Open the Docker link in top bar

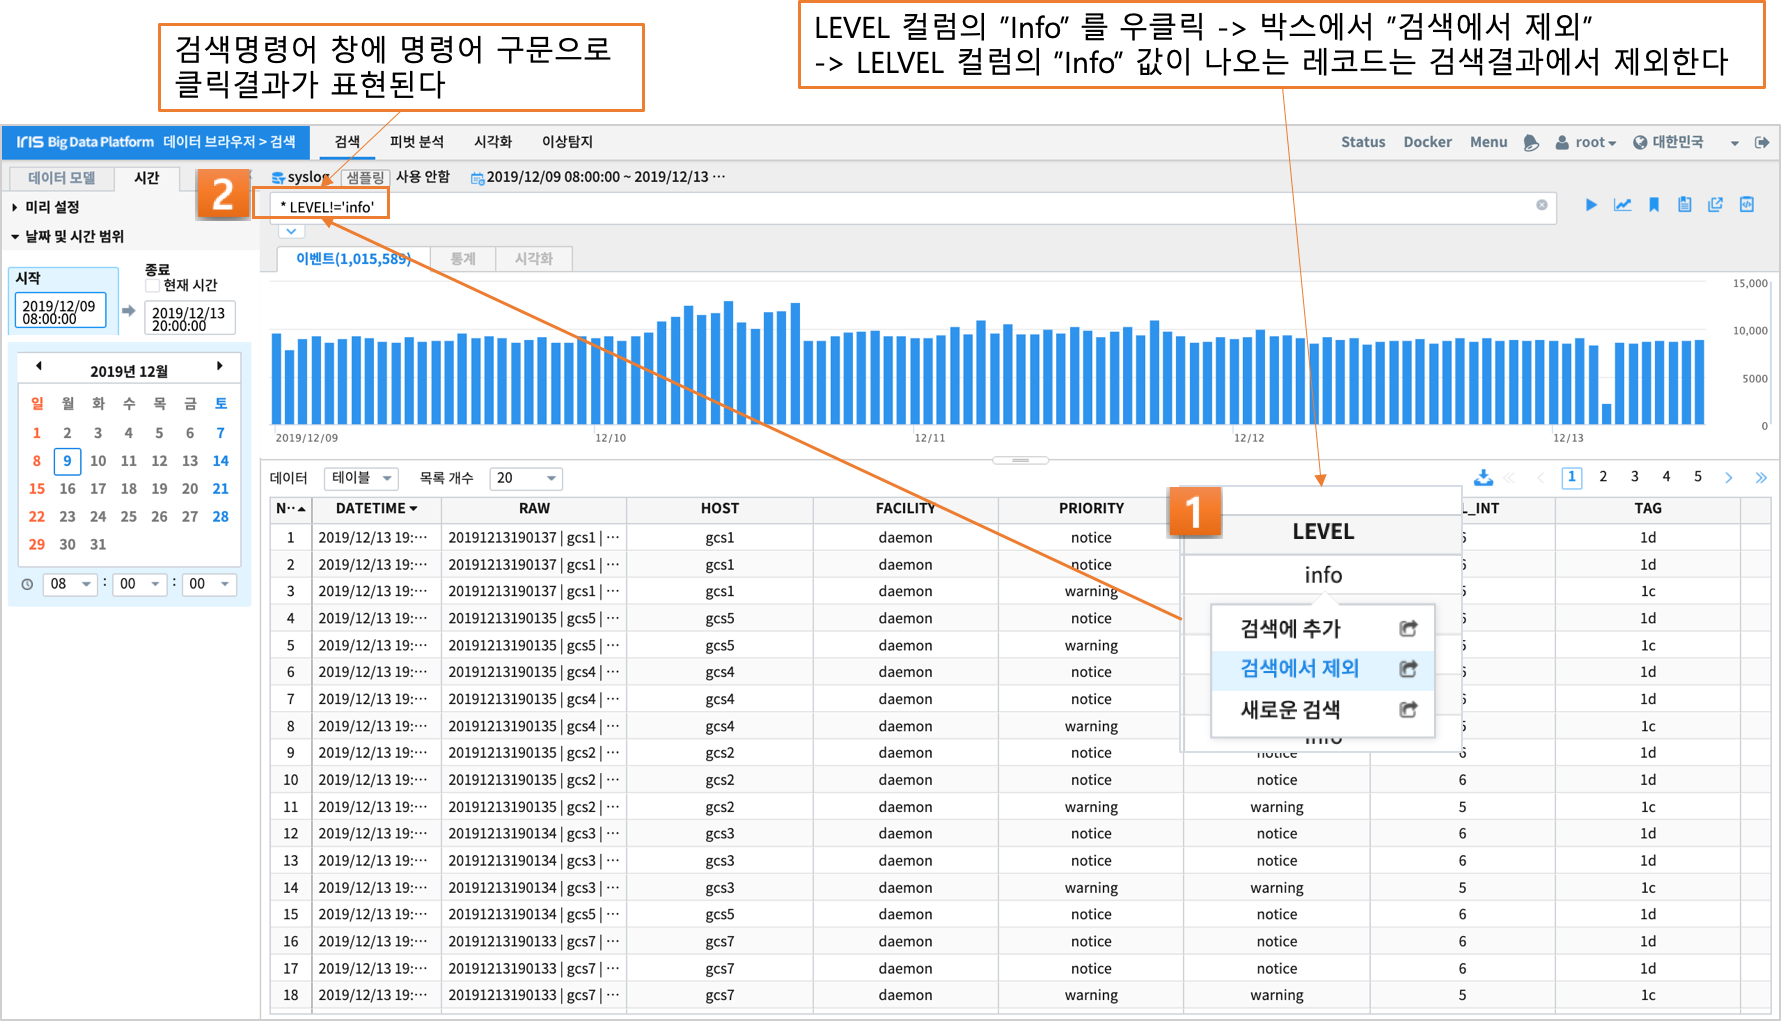coord(1427,142)
